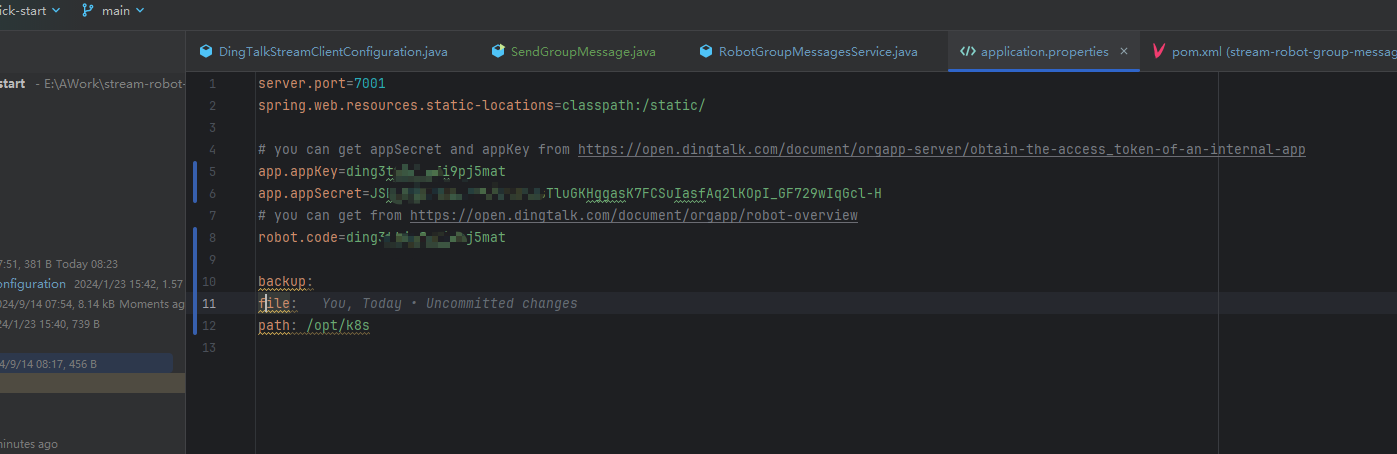Screen dimensions: 1397x454
Task: Select the highlighted row showing '08:17, 456 B'
Action: point(86,364)
